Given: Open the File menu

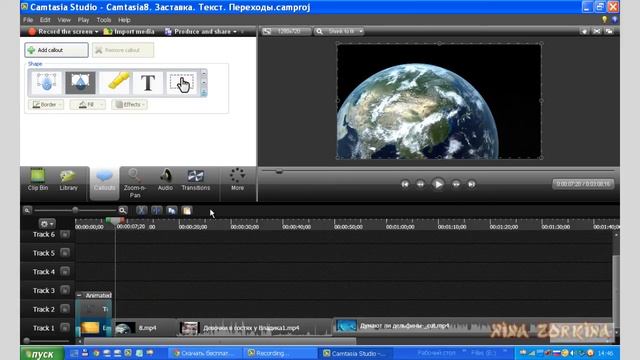Looking at the screenshot, I should (28, 20).
